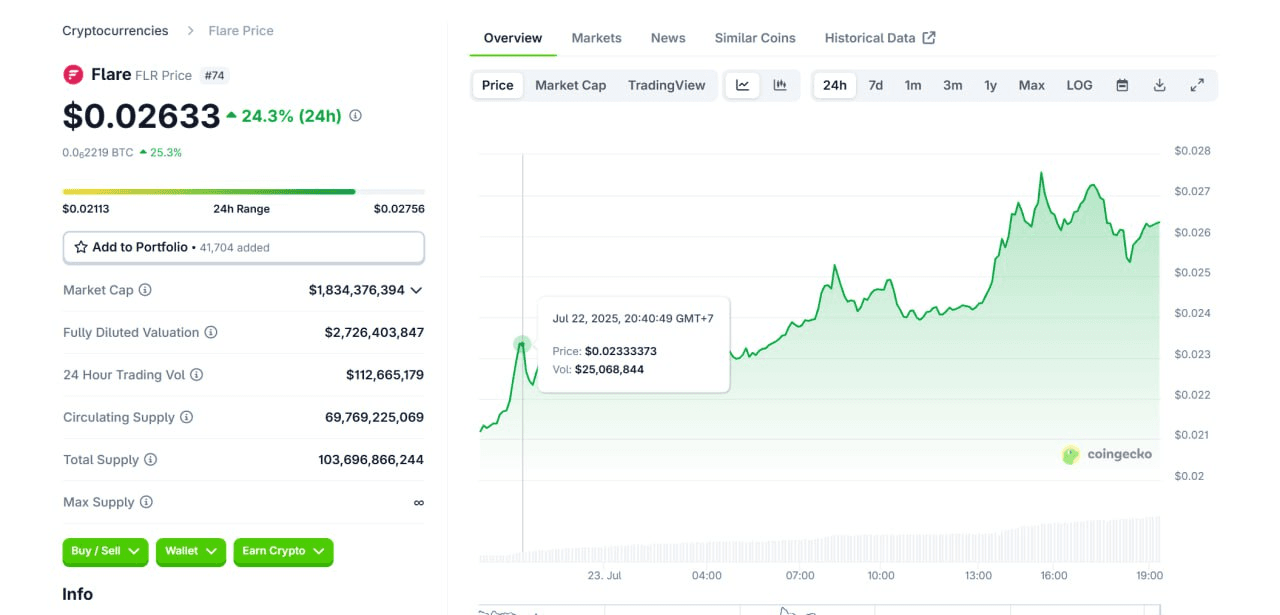Click the $2,726,403,847 valuation figure
Viewport: 1280px width, 615px height.
pos(374,332)
